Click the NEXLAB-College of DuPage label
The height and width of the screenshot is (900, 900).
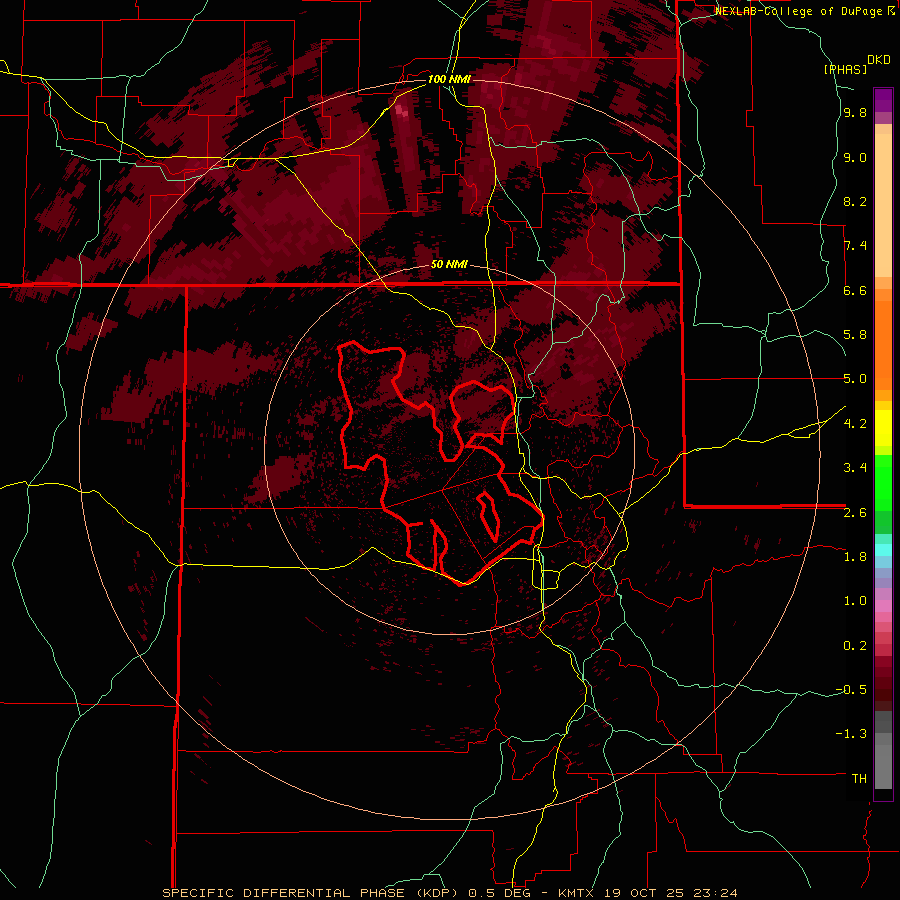coord(800,11)
